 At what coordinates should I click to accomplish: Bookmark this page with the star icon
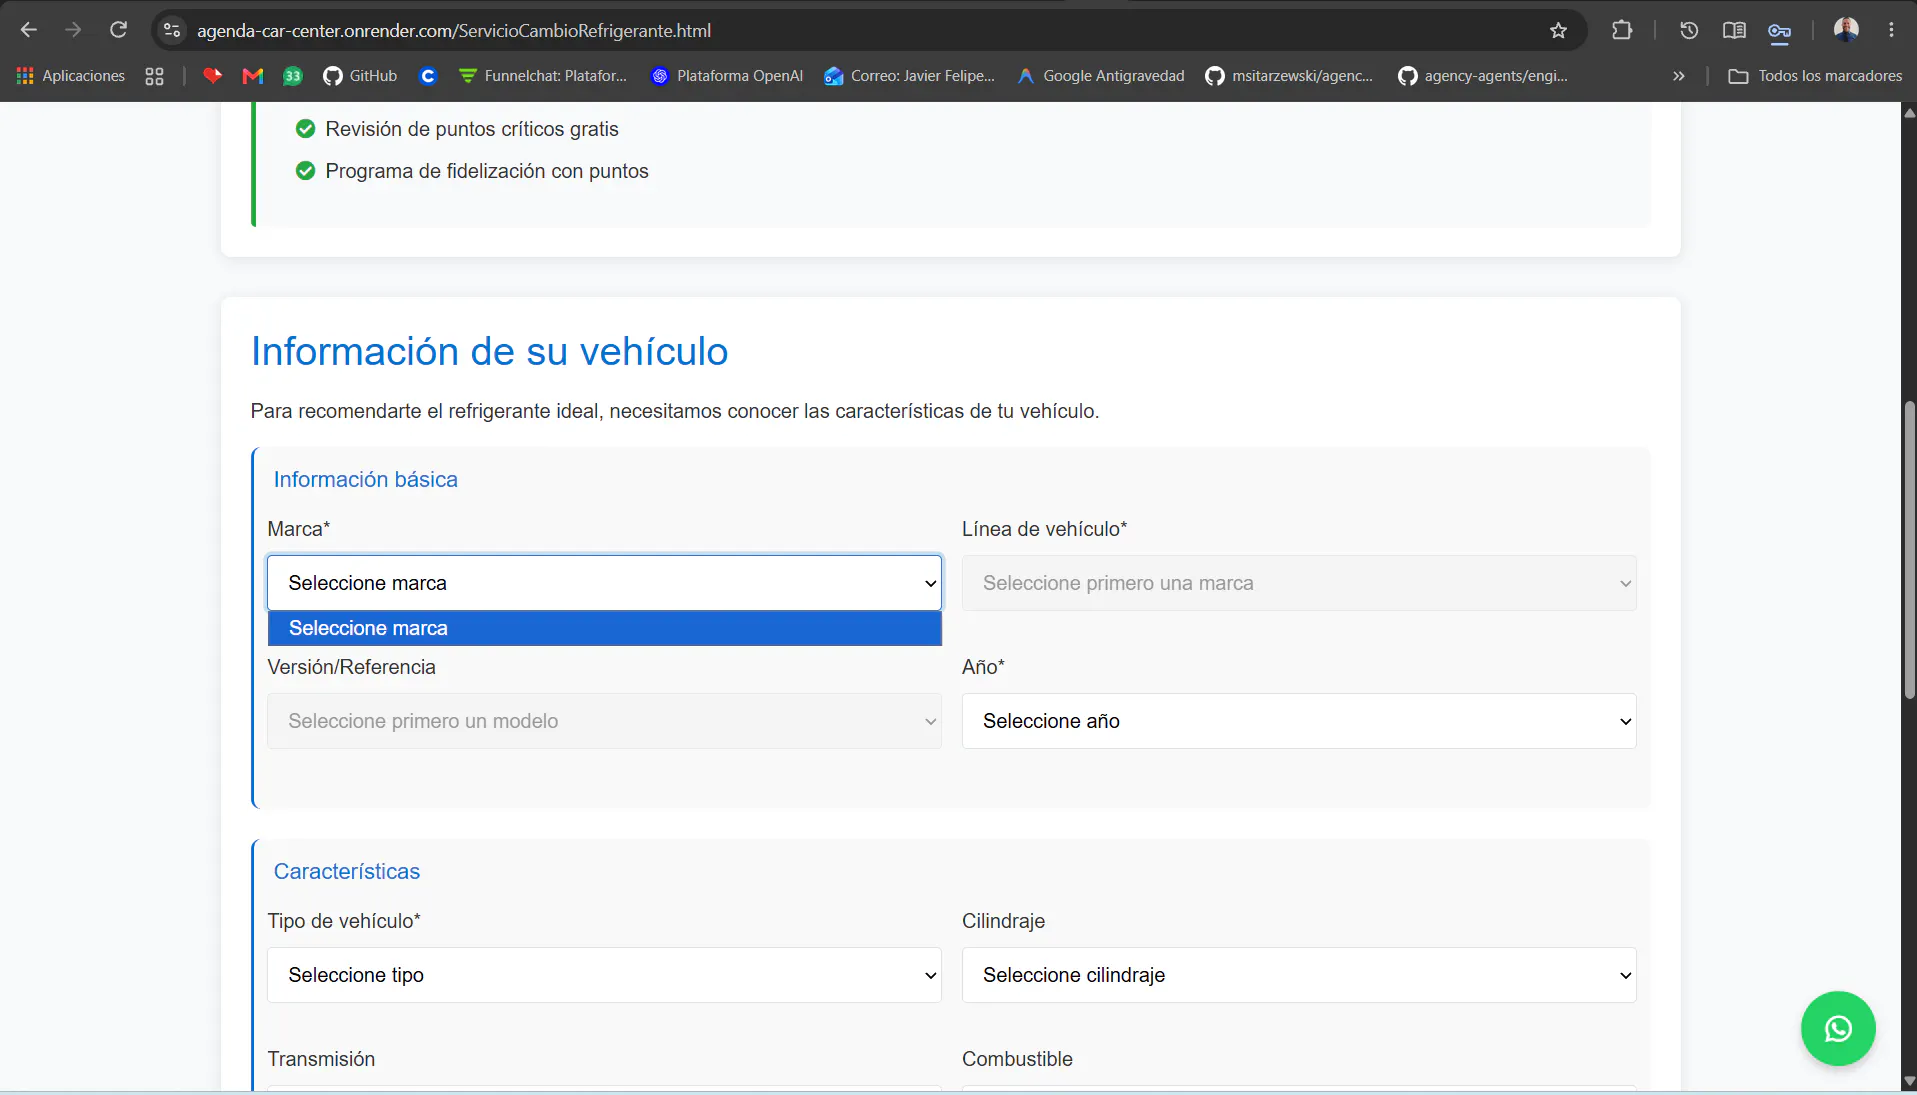pyautogui.click(x=1558, y=30)
